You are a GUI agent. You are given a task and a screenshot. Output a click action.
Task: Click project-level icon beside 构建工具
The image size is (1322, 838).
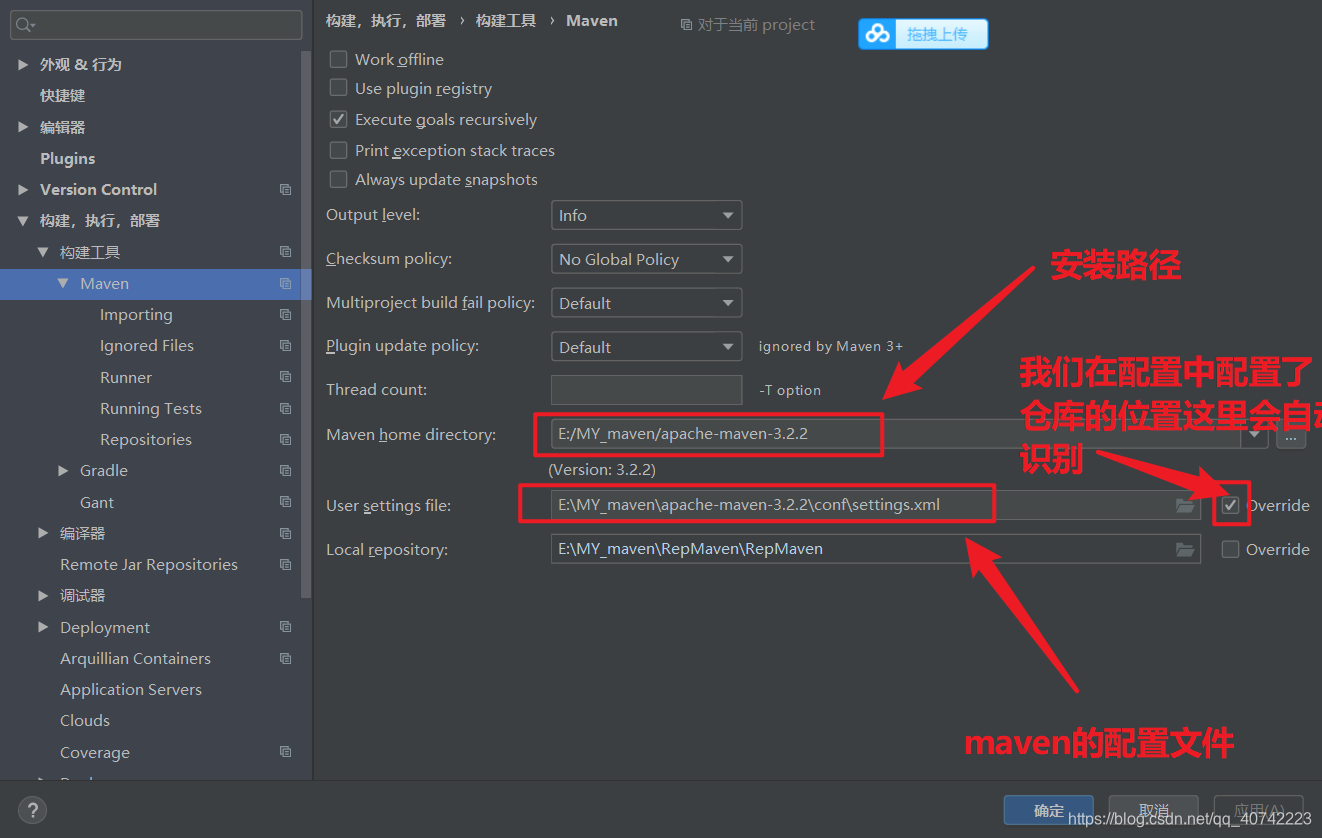(286, 252)
